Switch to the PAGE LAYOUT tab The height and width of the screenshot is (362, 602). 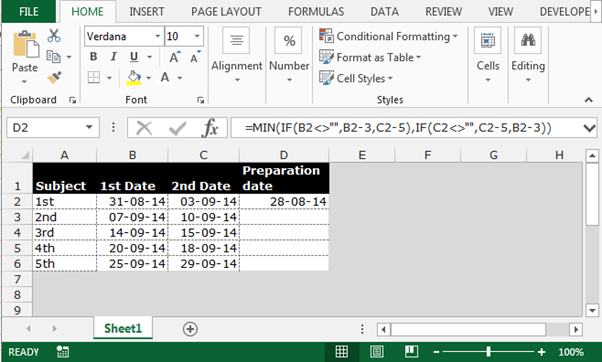tap(226, 12)
